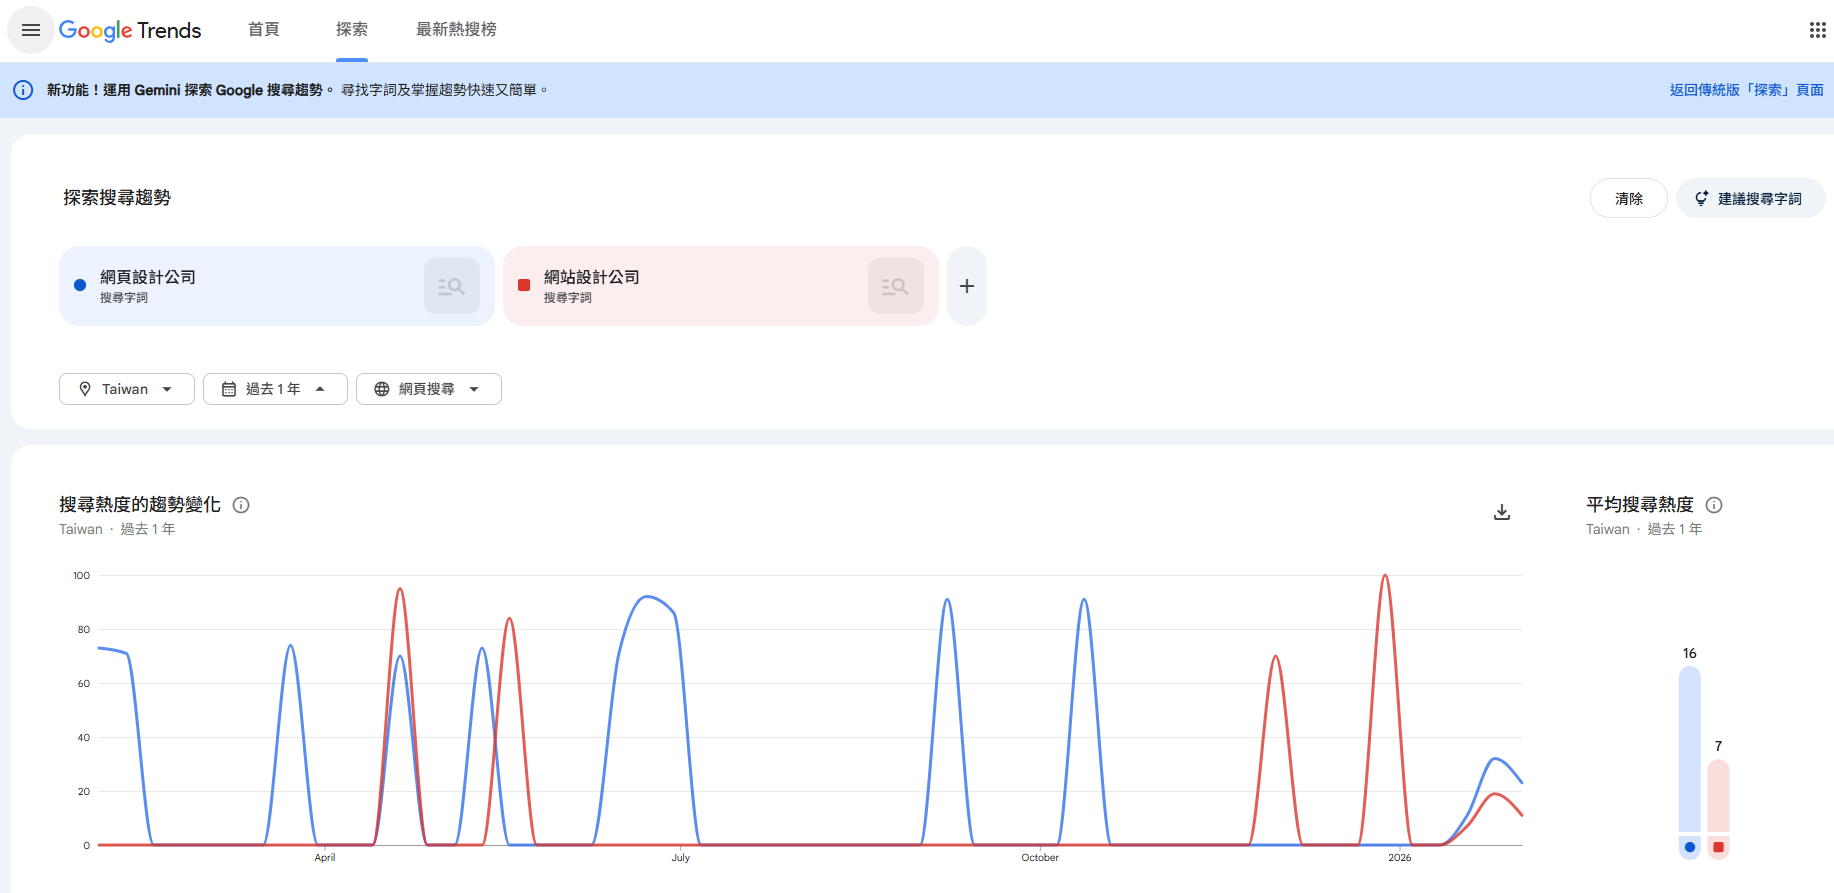Click the location pin icon in the Taiwan filter

pos(85,389)
